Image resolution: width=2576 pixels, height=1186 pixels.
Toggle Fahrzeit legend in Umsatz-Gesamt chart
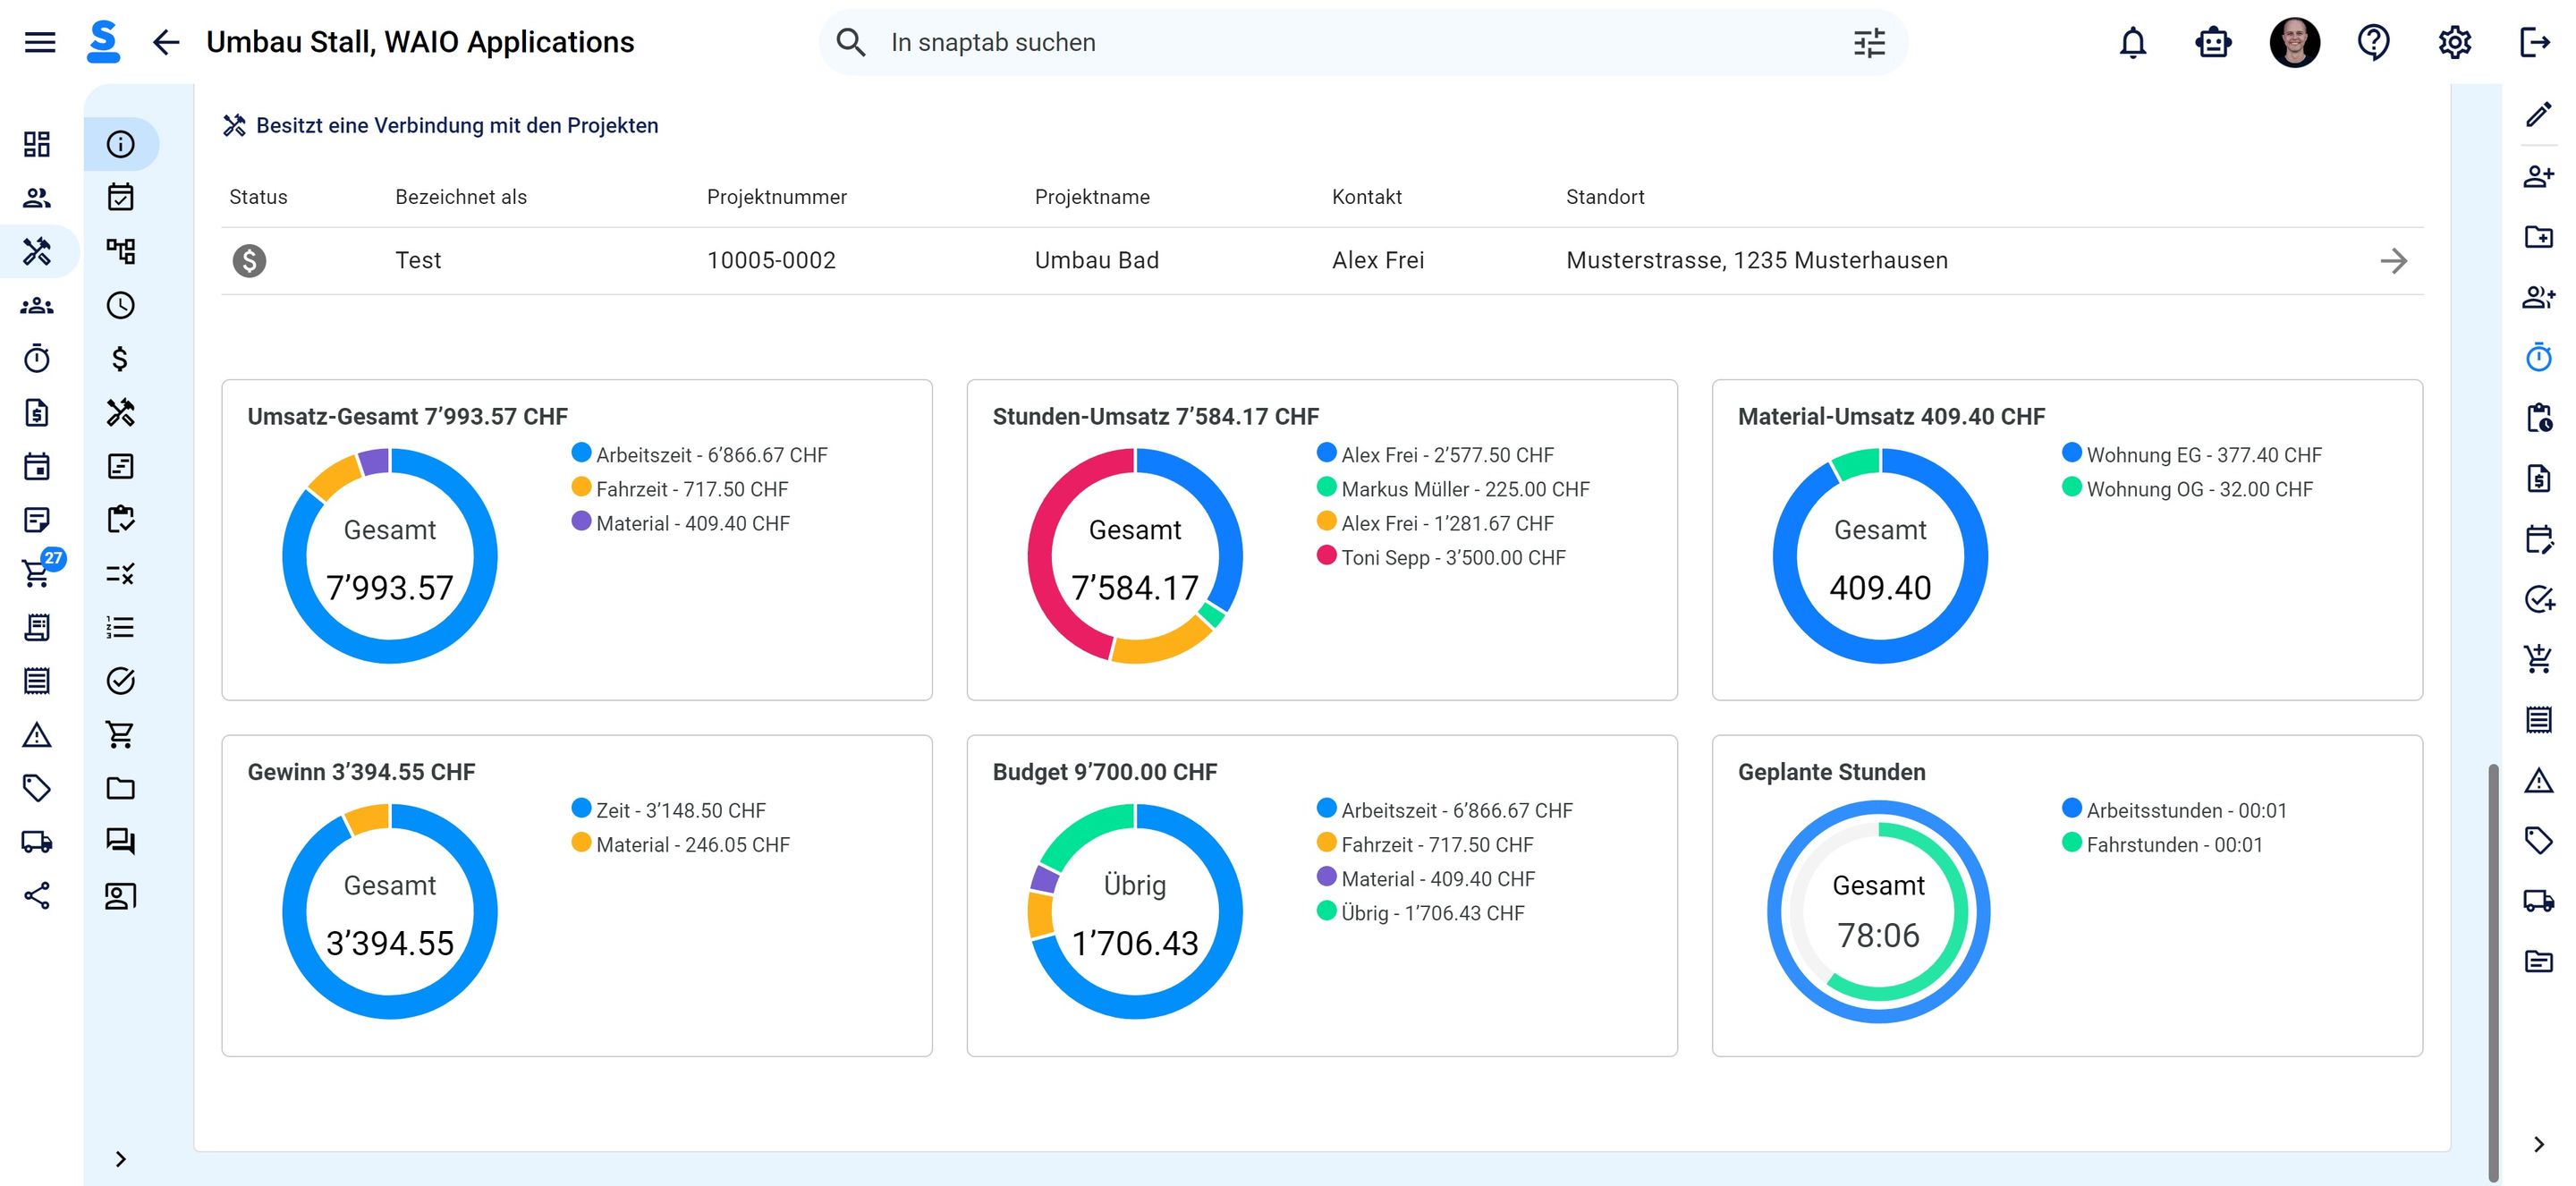[x=690, y=489]
